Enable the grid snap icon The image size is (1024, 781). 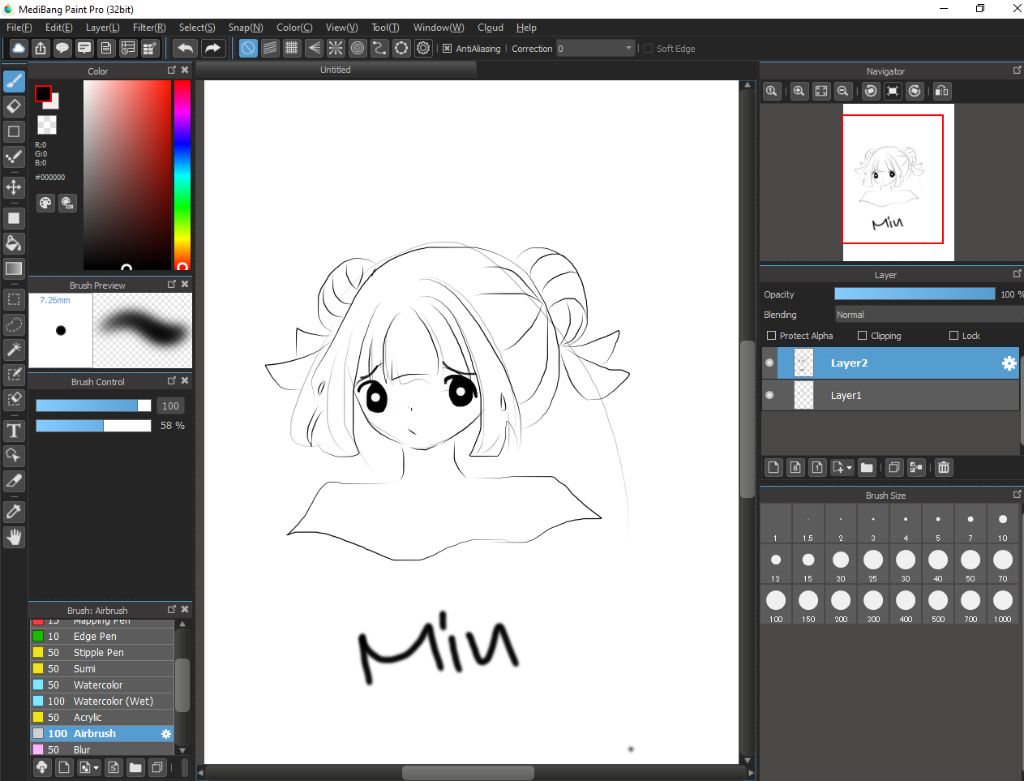(292, 48)
